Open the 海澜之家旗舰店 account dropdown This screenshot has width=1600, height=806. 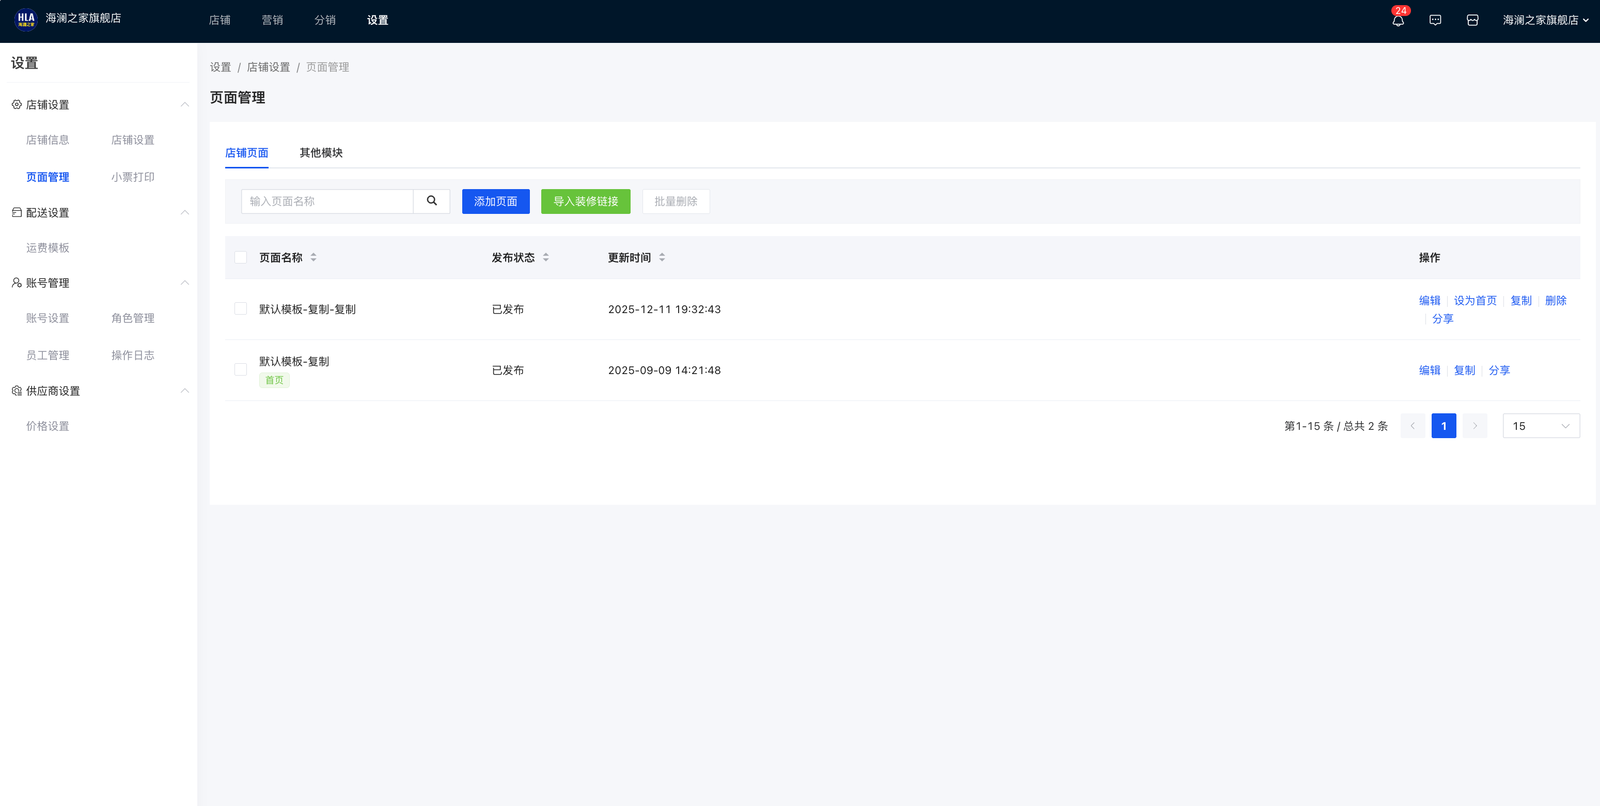(x=1545, y=20)
